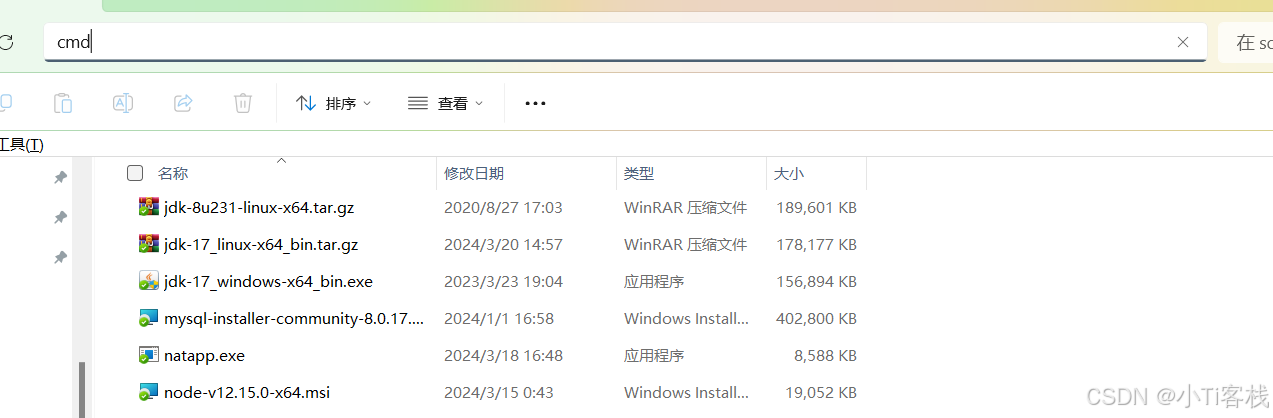Image resolution: width=1273 pixels, height=418 pixels.
Task: Click the natapp.exe file icon
Action: click(148, 355)
